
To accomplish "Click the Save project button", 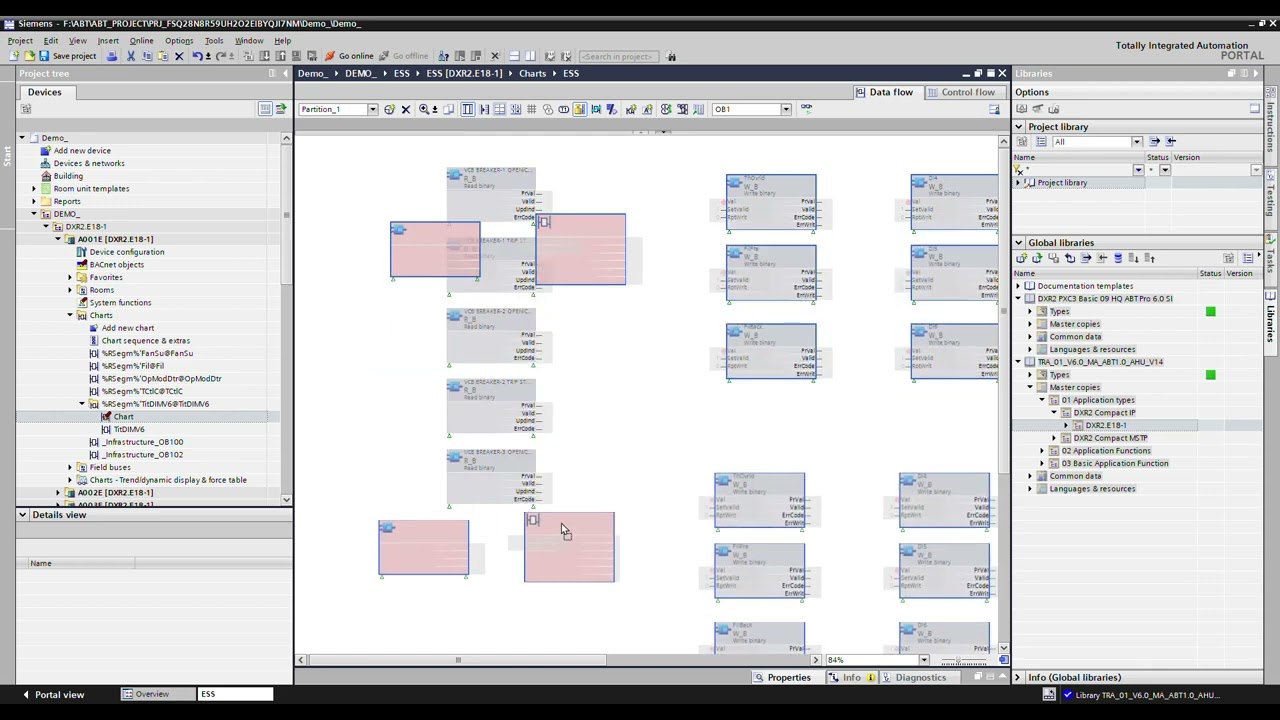I will click(x=67, y=56).
